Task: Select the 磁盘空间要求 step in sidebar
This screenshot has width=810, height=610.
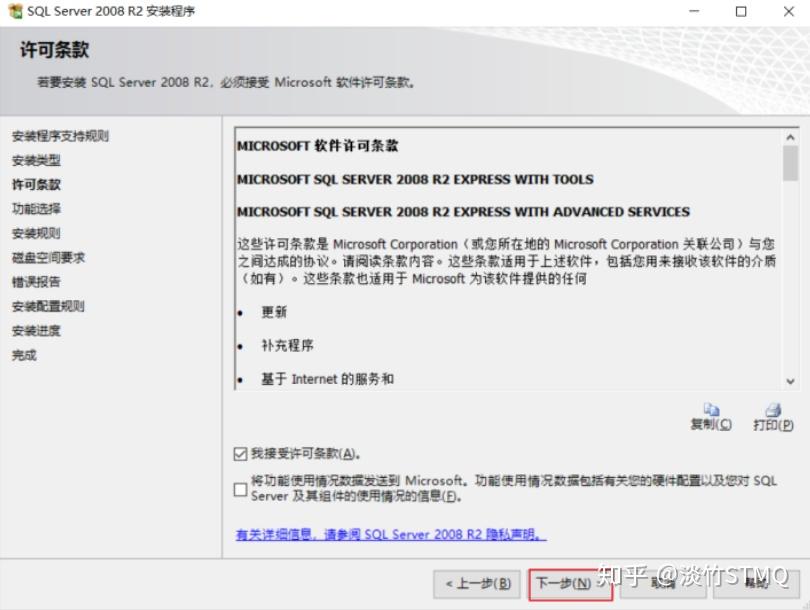Action: (48, 257)
